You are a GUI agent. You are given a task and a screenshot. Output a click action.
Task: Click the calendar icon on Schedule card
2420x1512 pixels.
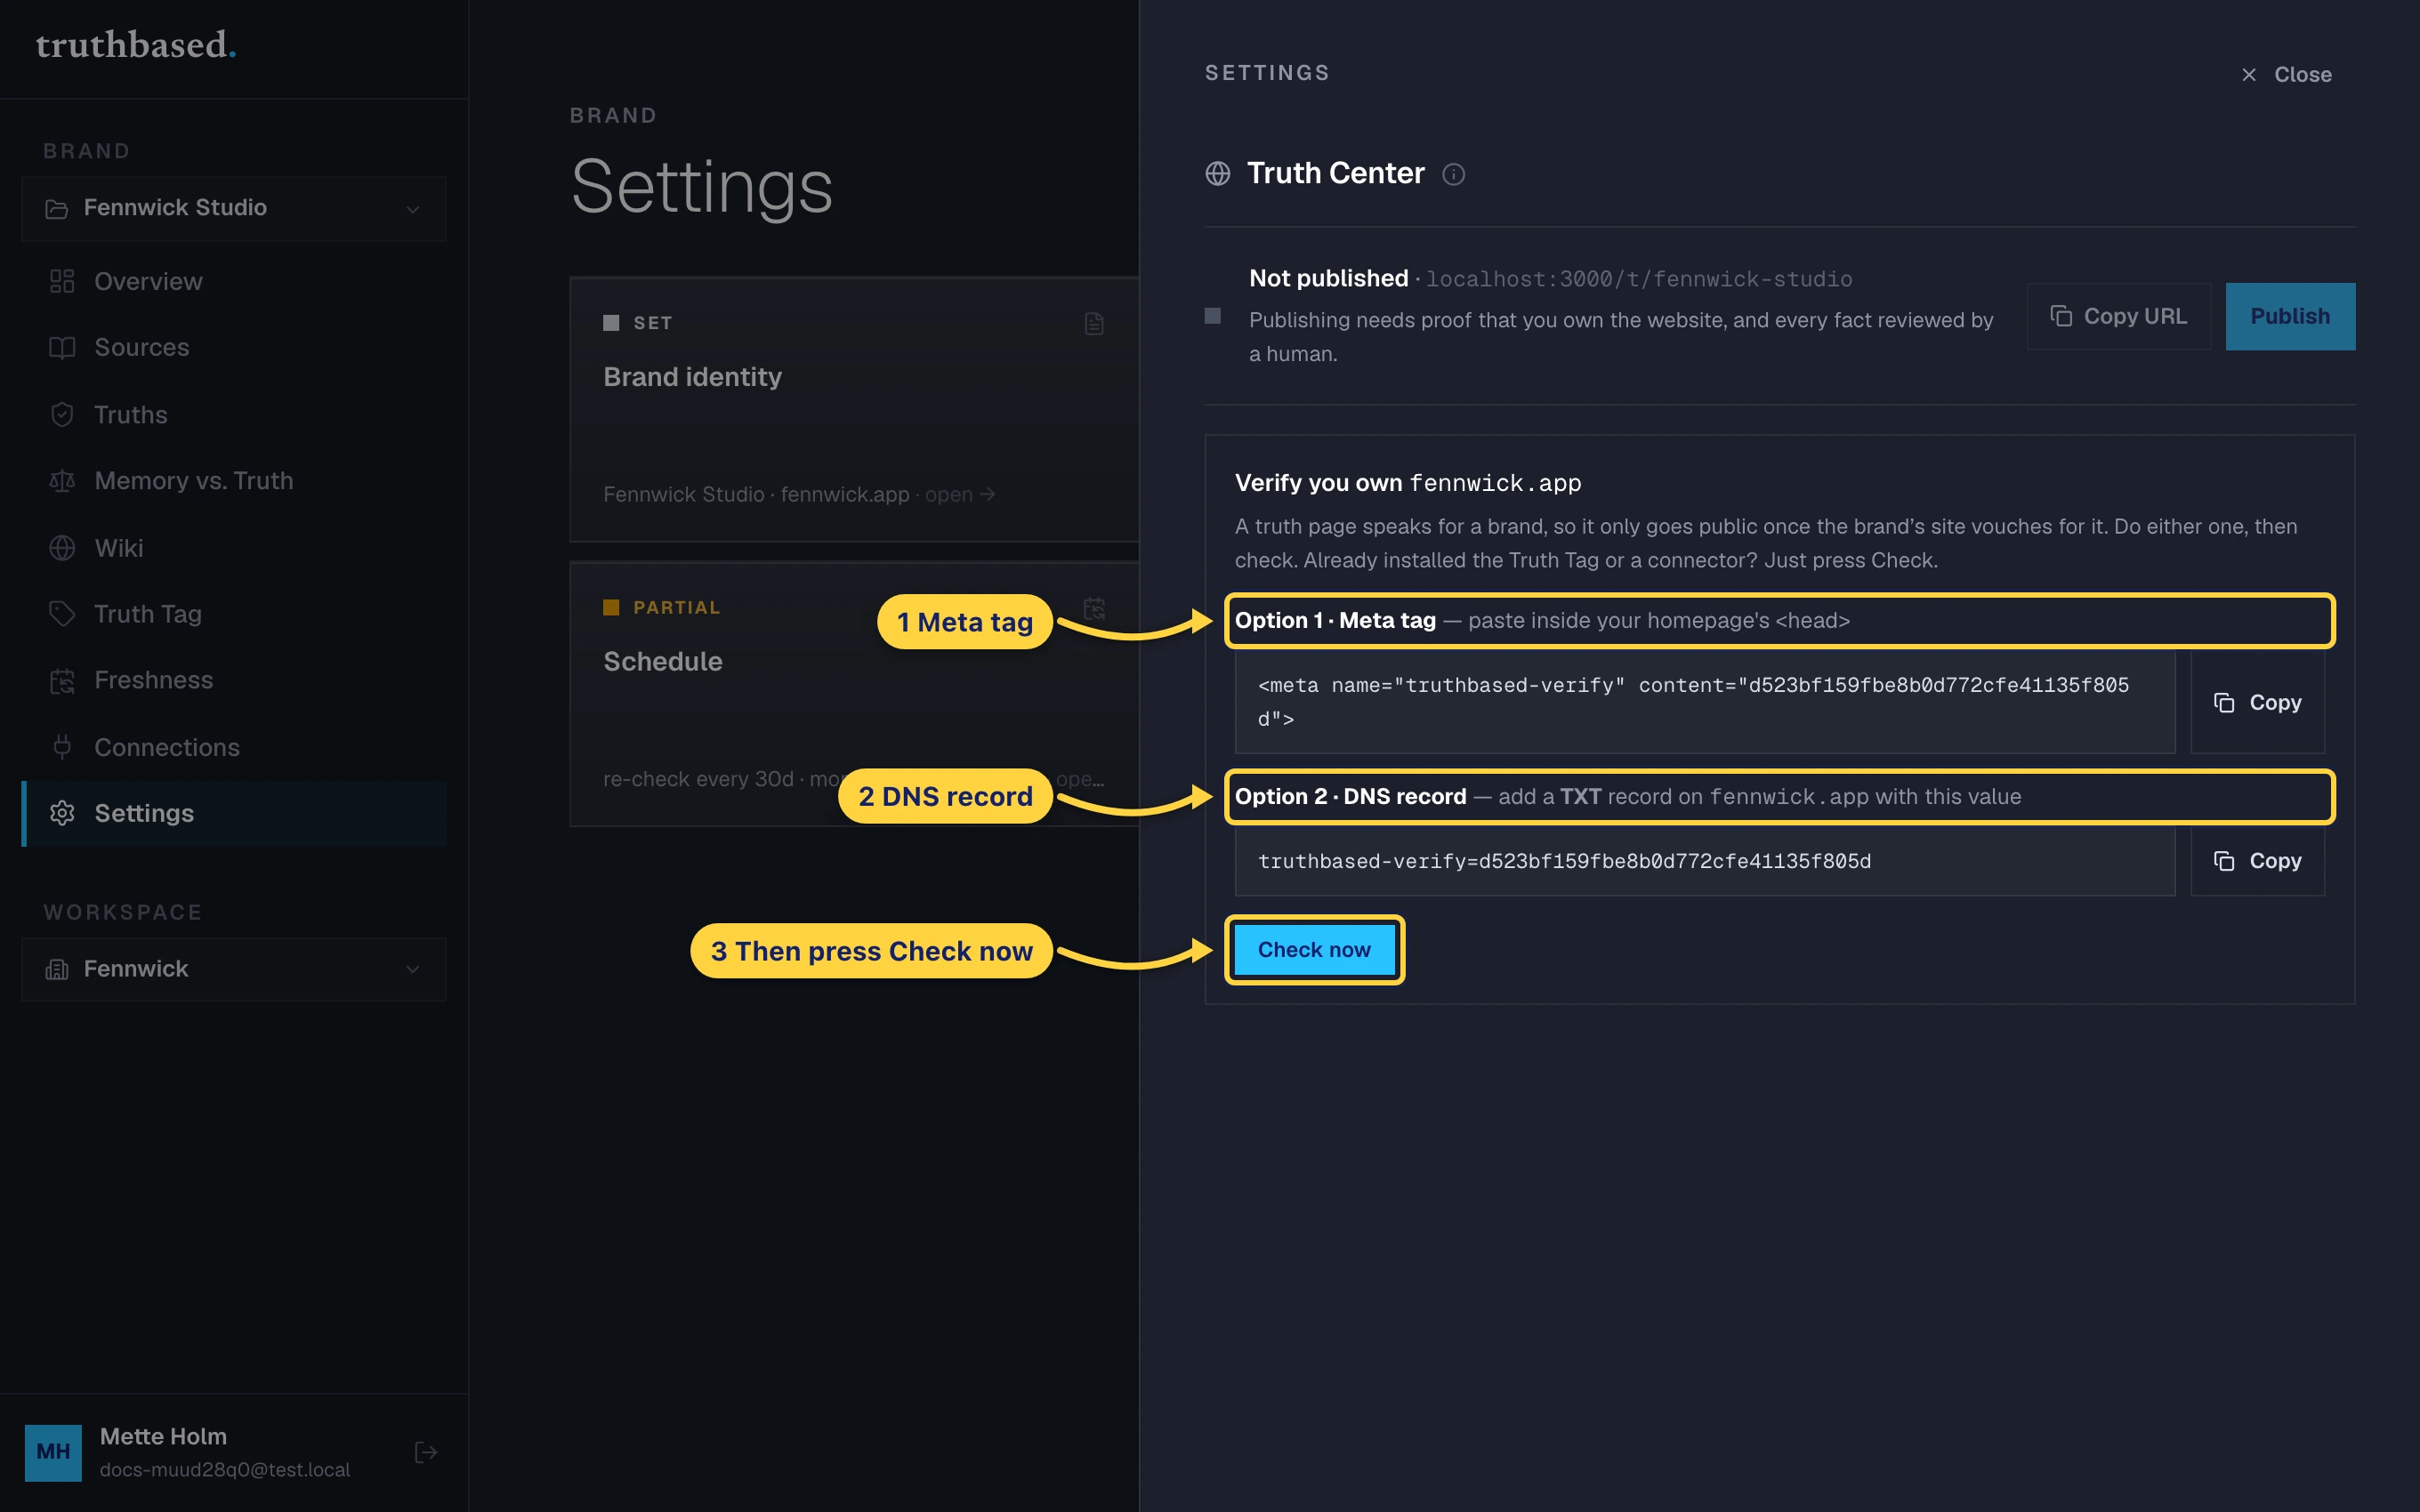[x=1094, y=608]
